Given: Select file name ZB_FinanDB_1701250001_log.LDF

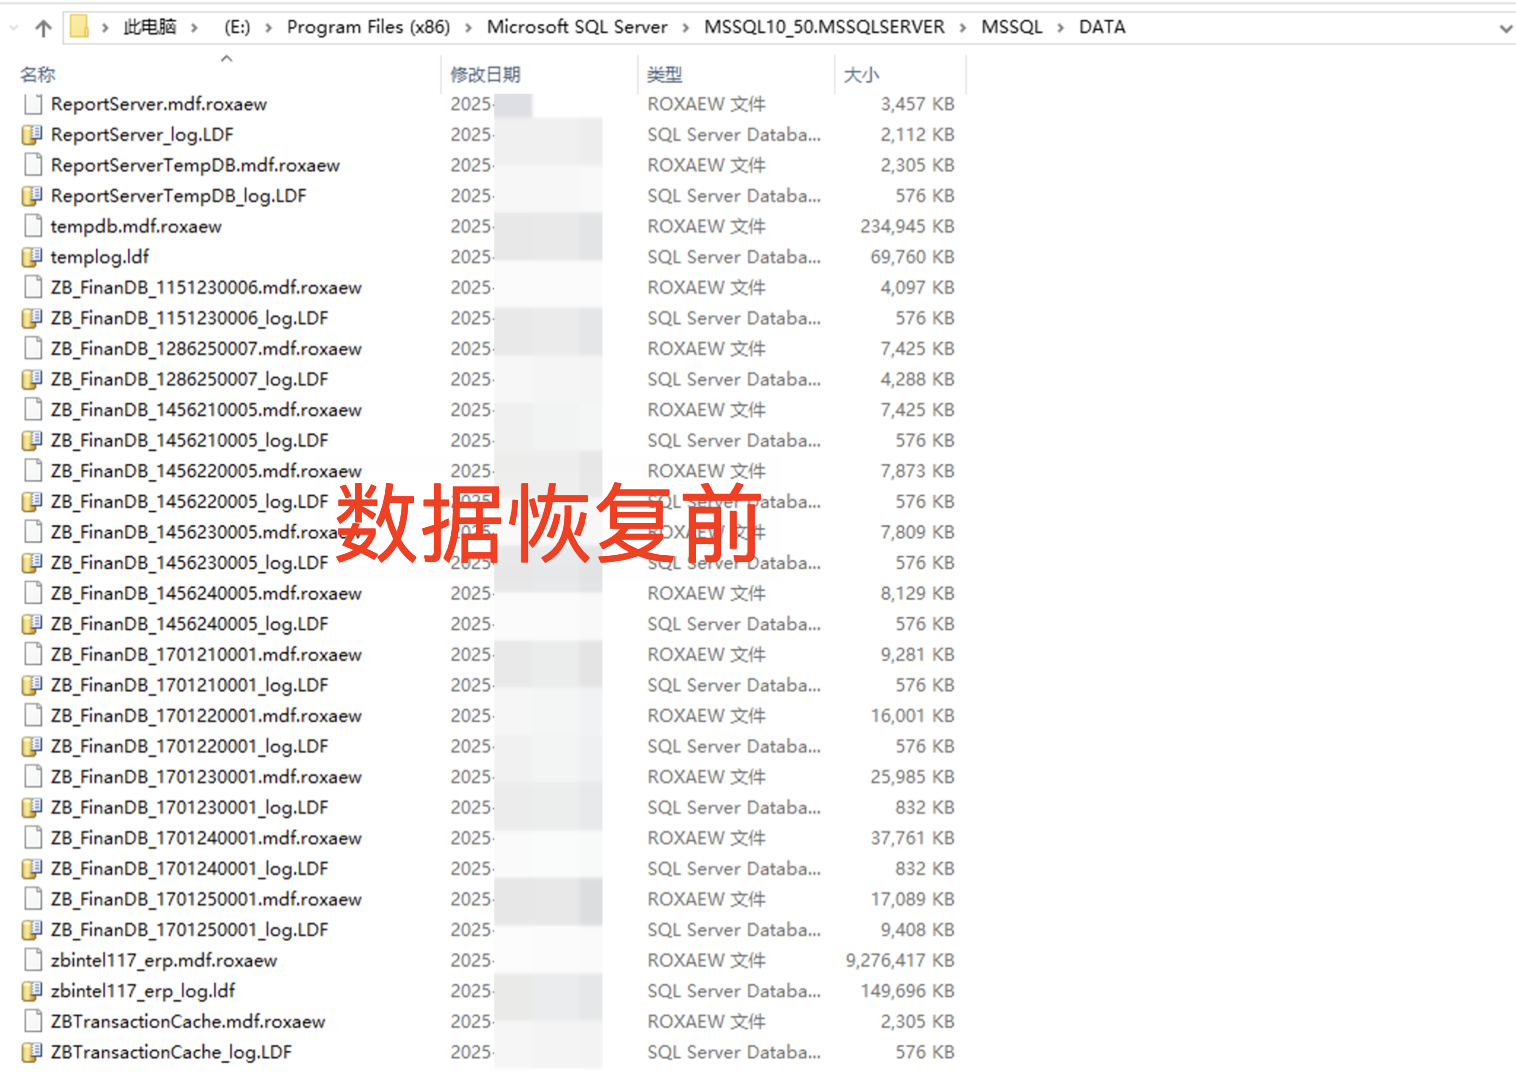Looking at the screenshot, I should click(189, 929).
